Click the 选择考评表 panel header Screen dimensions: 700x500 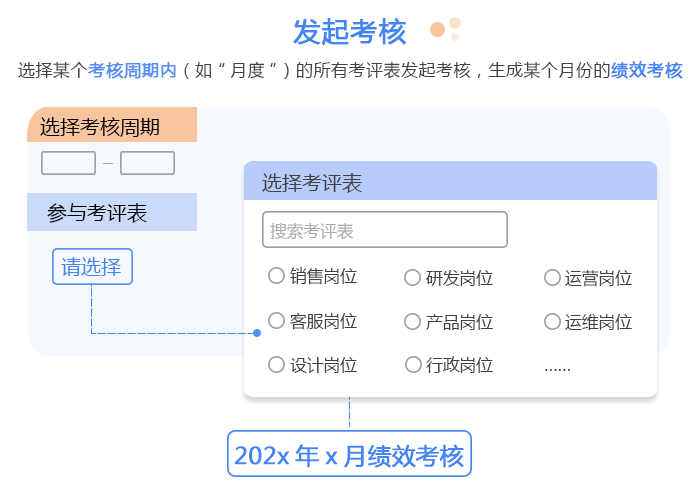point(450,182)
